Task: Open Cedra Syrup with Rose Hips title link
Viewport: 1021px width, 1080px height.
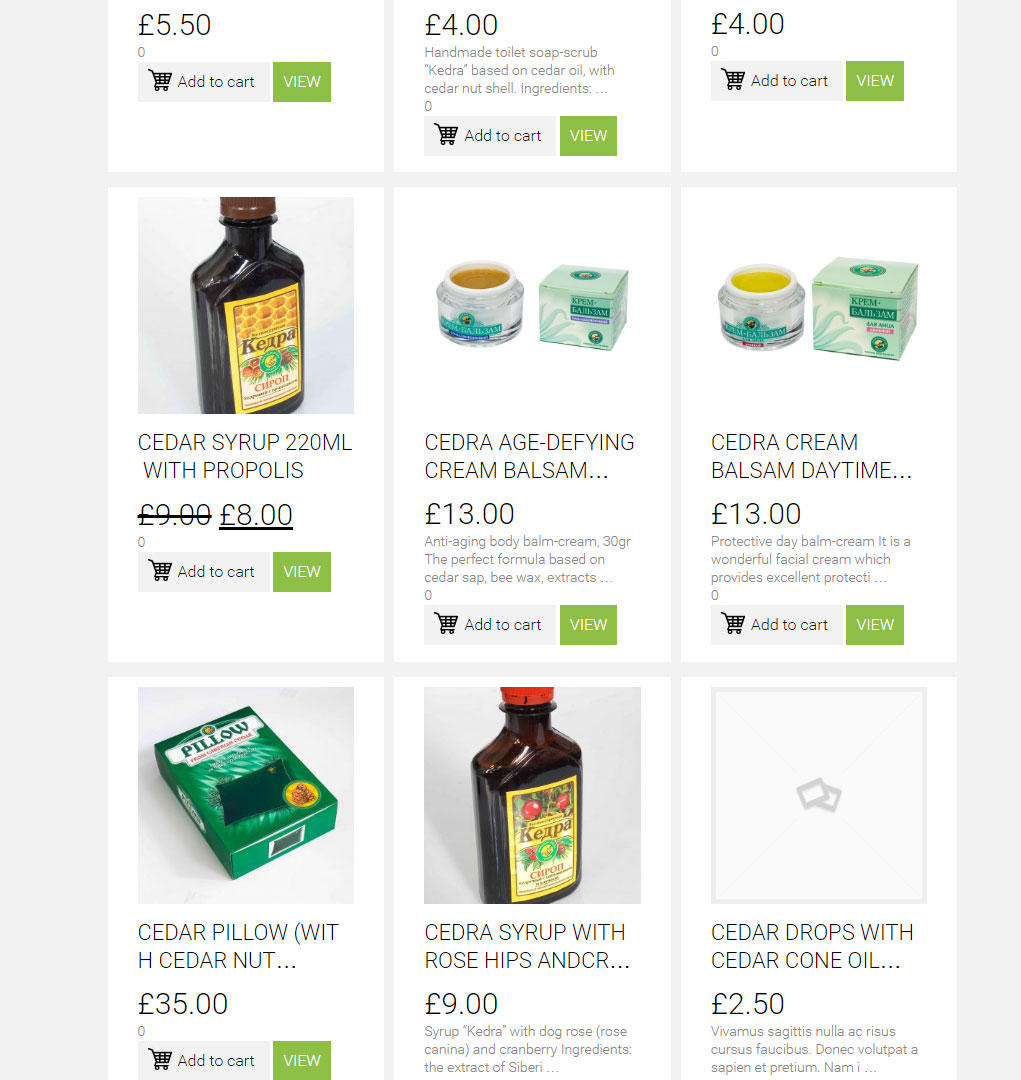Action: click(527, 946)
